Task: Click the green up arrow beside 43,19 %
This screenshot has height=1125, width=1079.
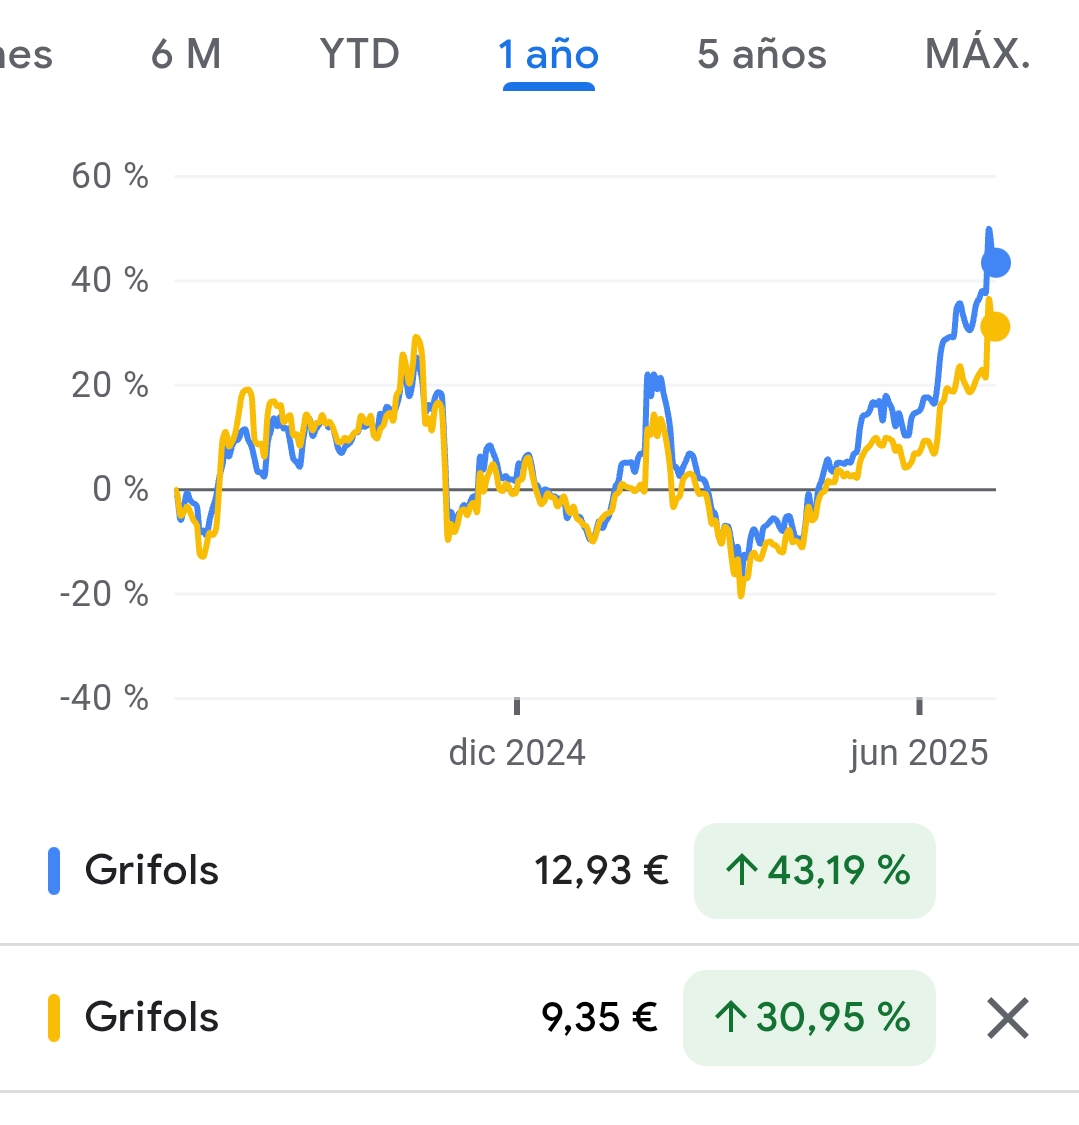Action: coord(742,871)
